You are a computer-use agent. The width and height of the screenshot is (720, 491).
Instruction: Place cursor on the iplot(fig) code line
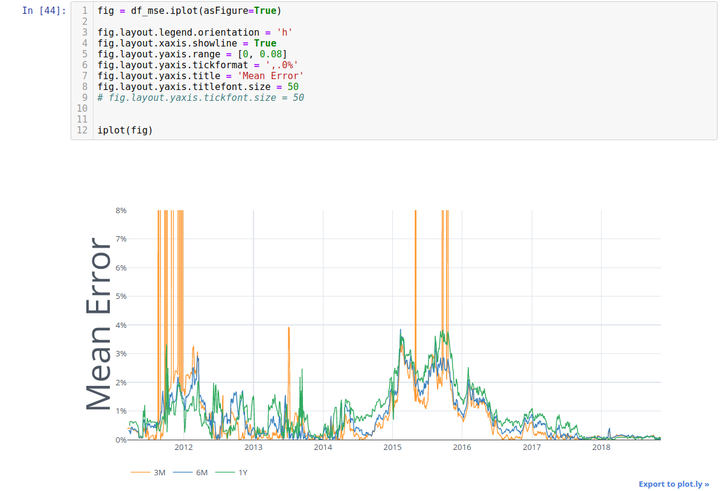(125, 130)
